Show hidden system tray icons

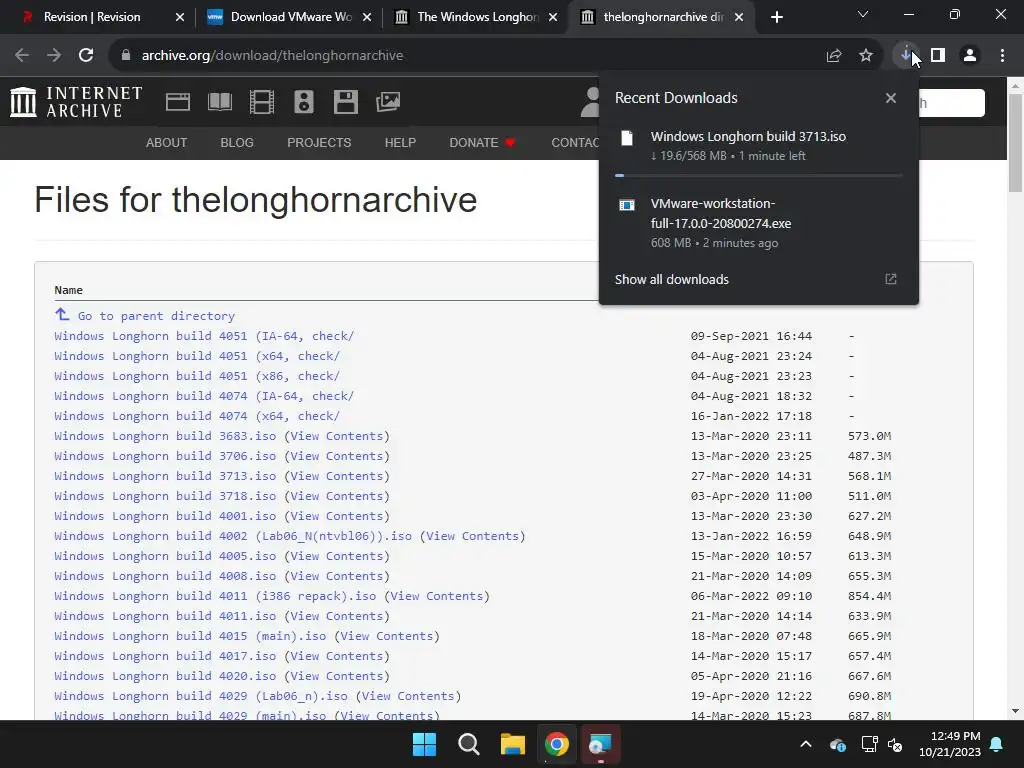(x=806, y=744)
